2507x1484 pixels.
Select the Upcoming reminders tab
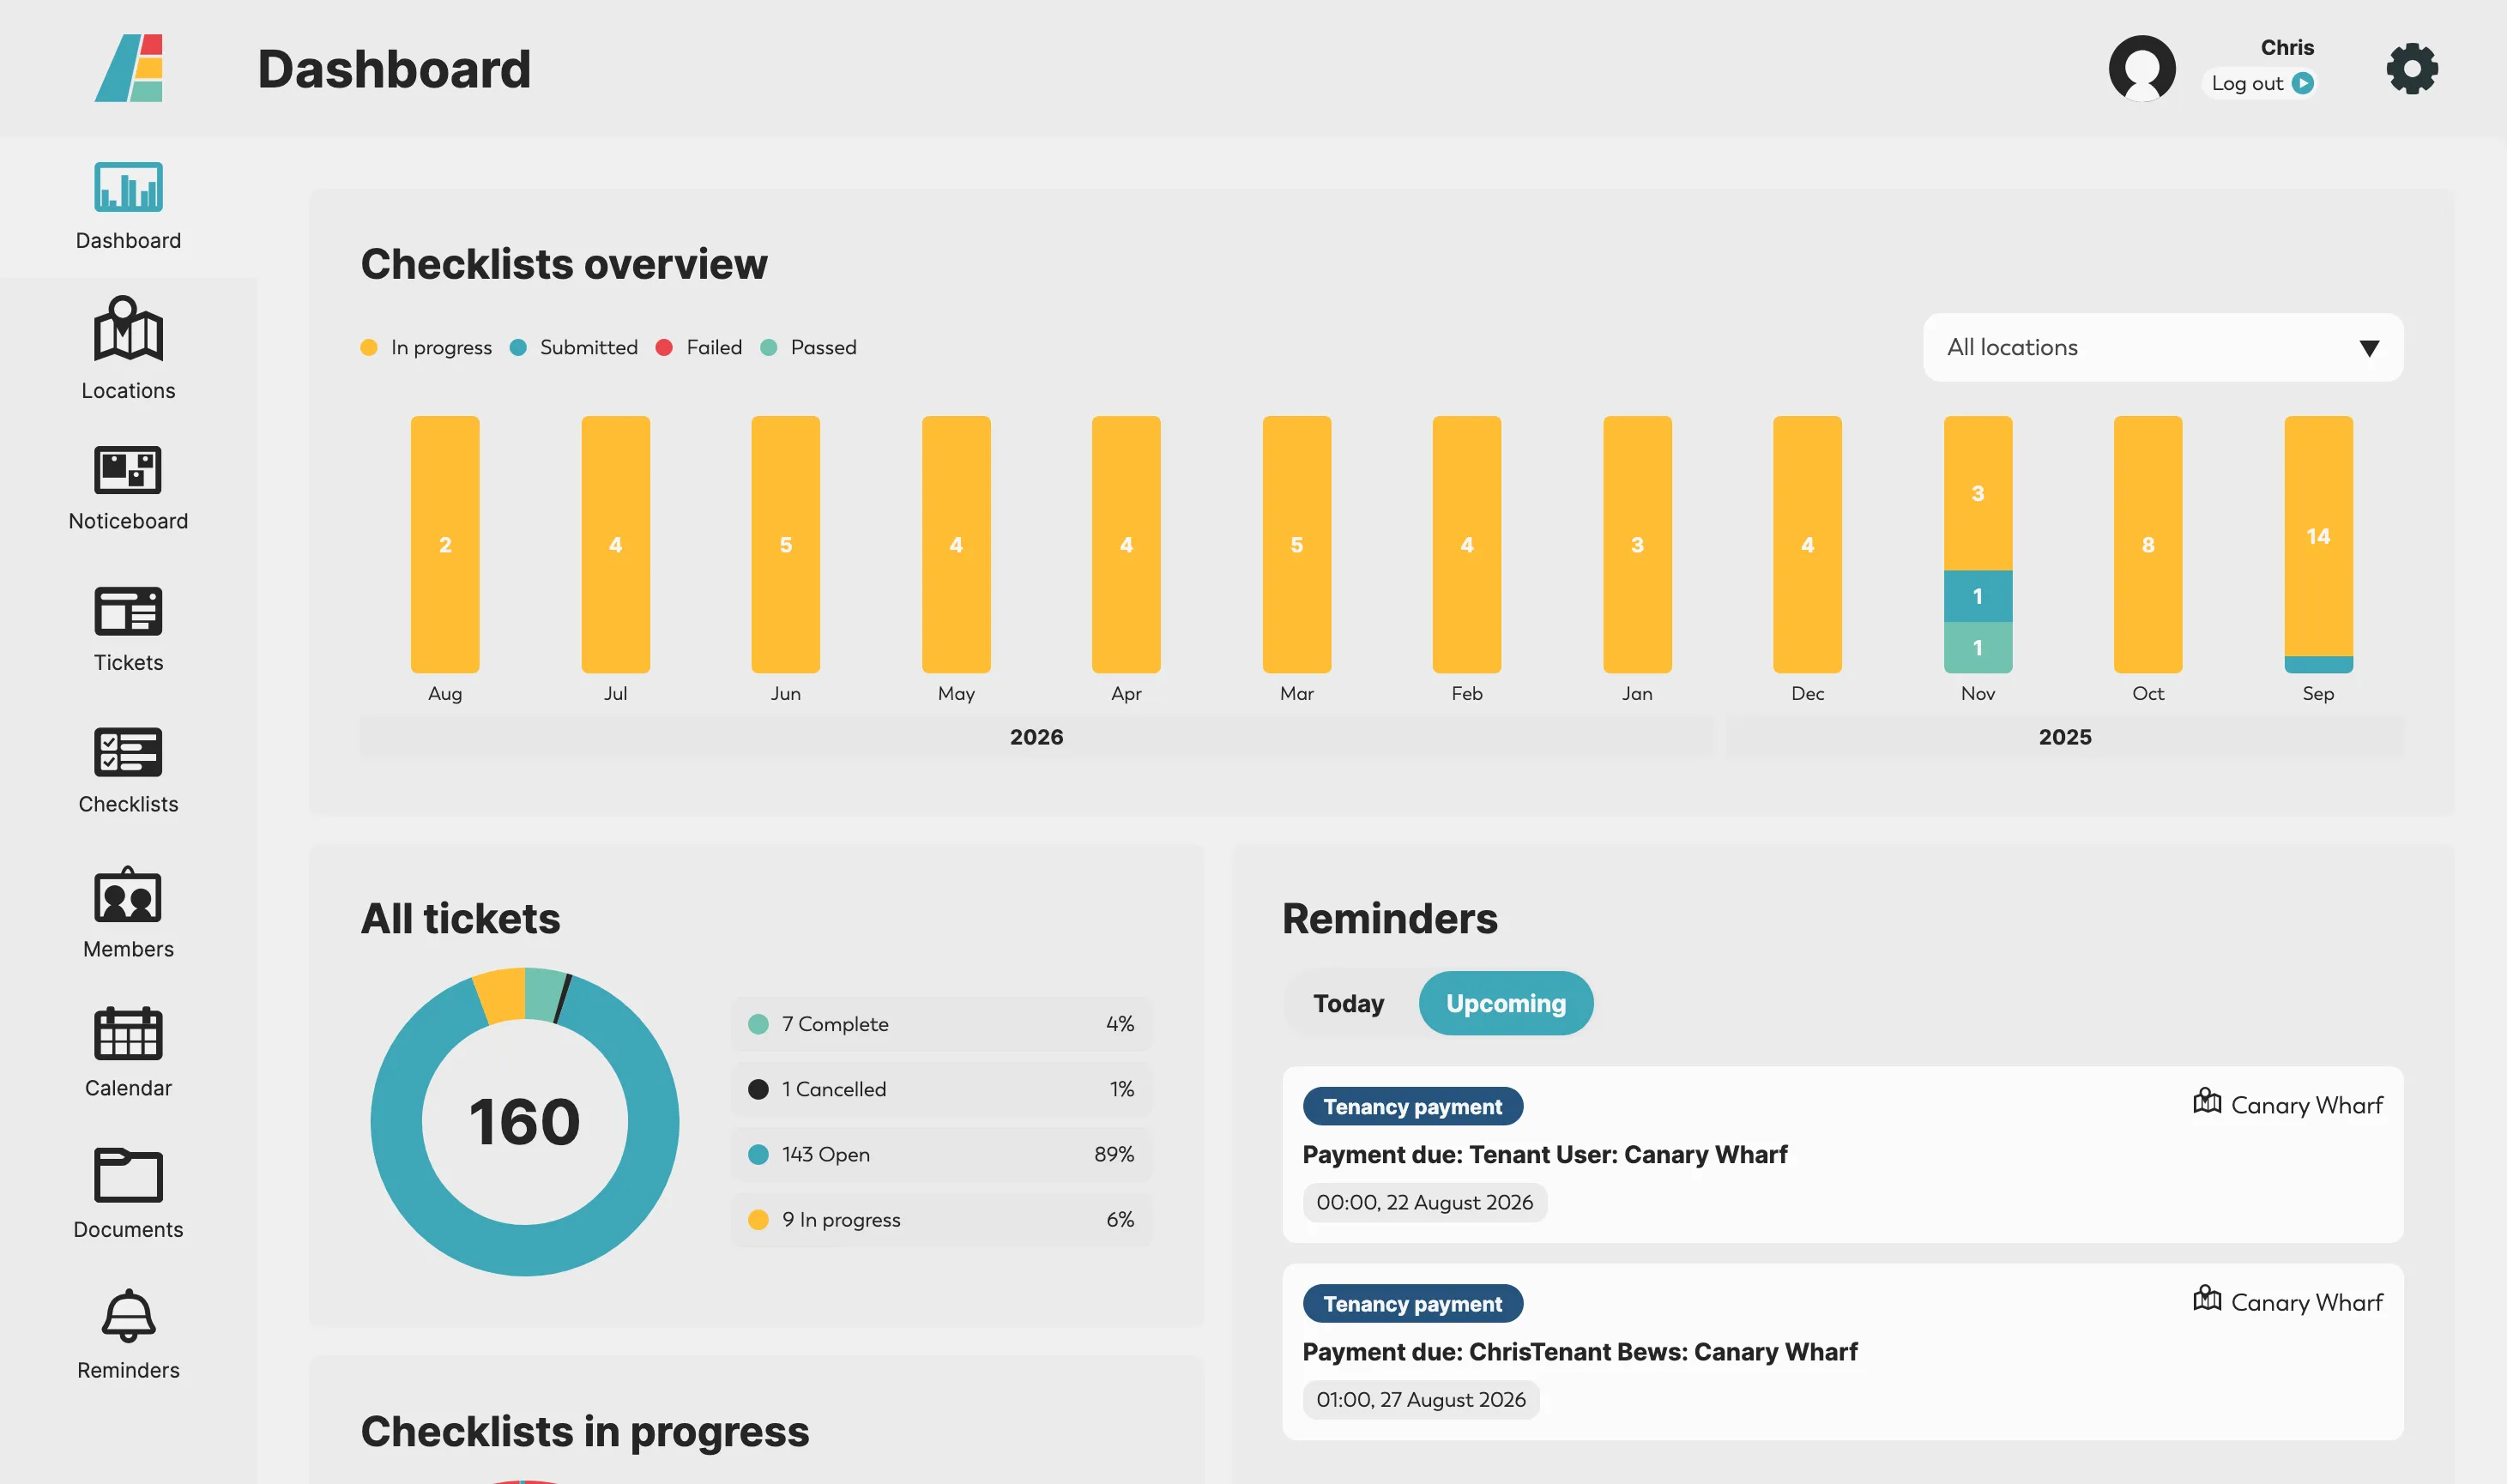click(x=1505, y=1003)
